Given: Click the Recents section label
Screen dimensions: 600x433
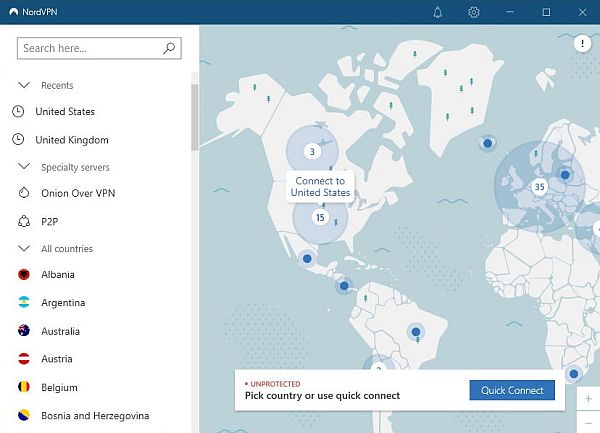Looking at the screenshot, I should click(57, 85).
